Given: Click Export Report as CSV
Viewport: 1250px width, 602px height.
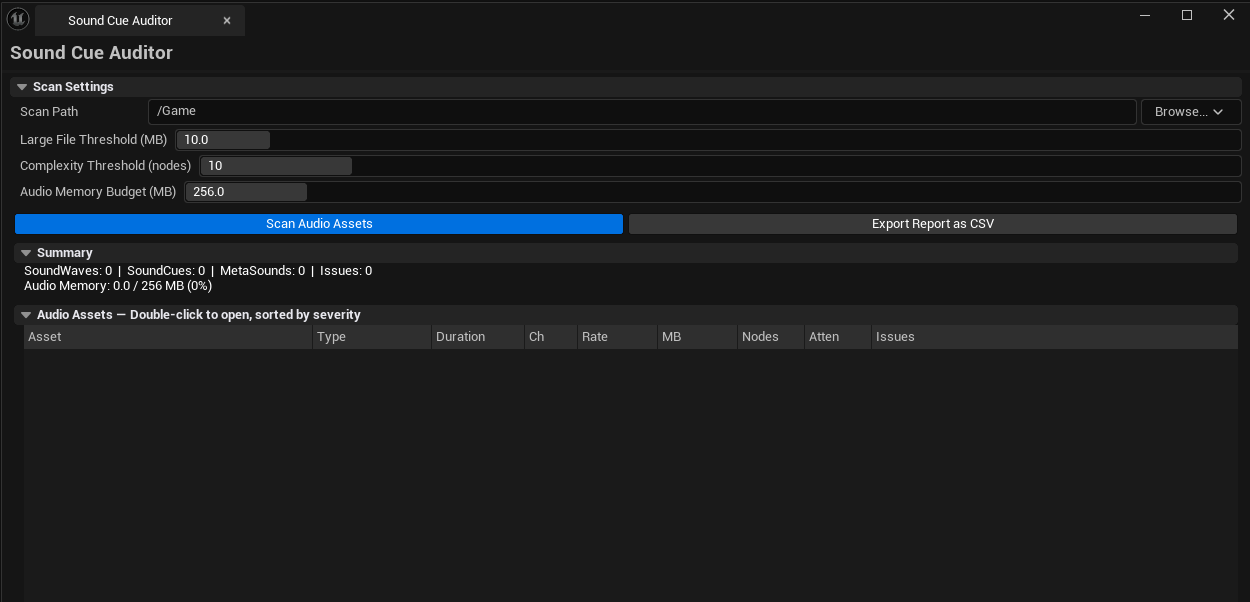Looking at the screenshot, I should 933,224.
